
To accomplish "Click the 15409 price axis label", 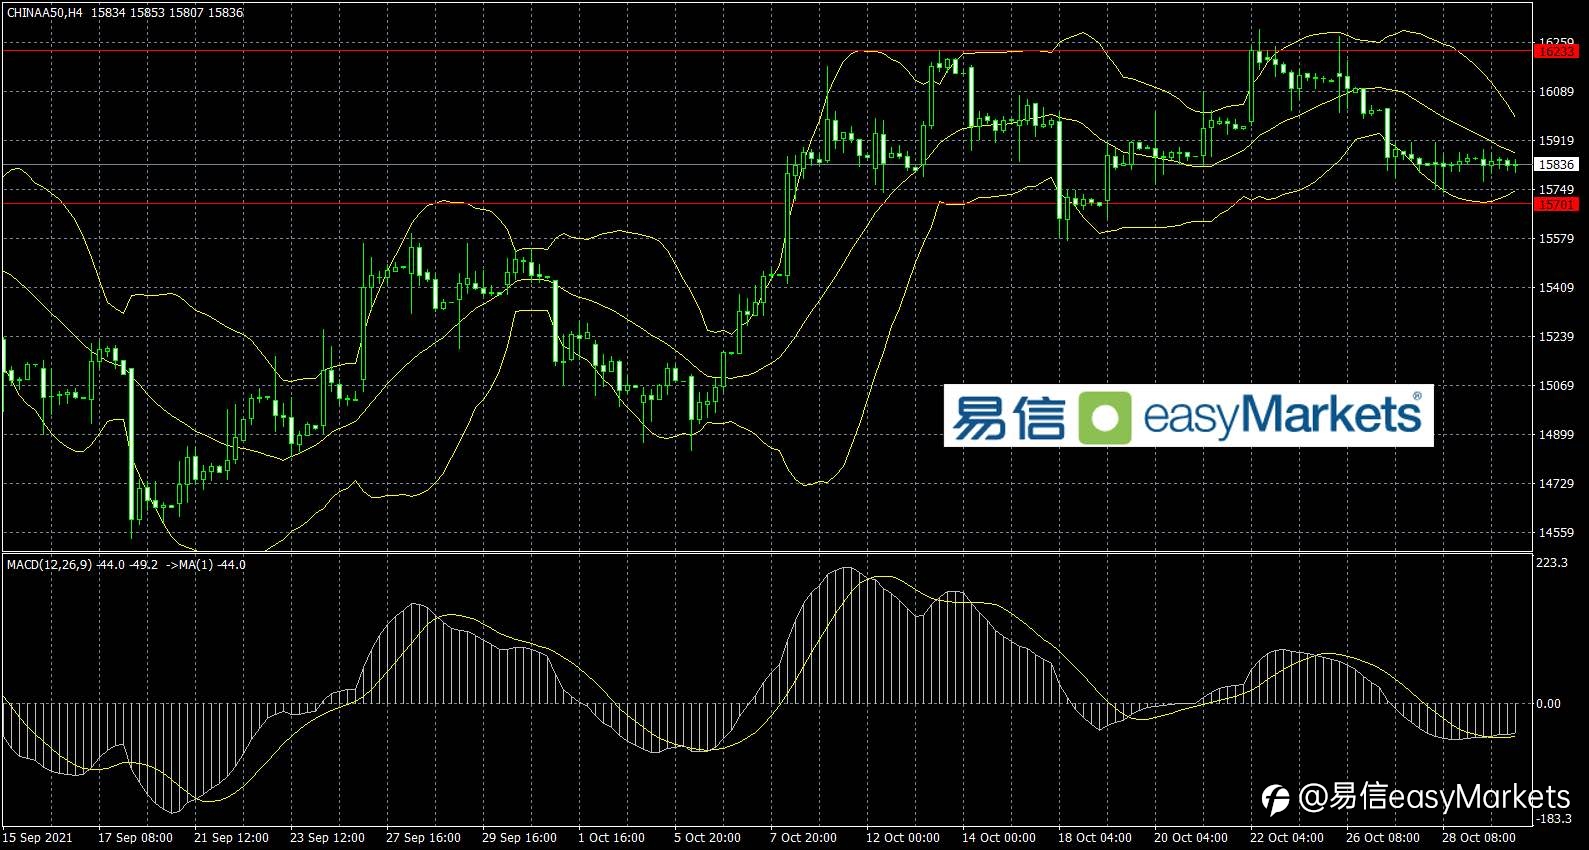I will coord(1556,288).
